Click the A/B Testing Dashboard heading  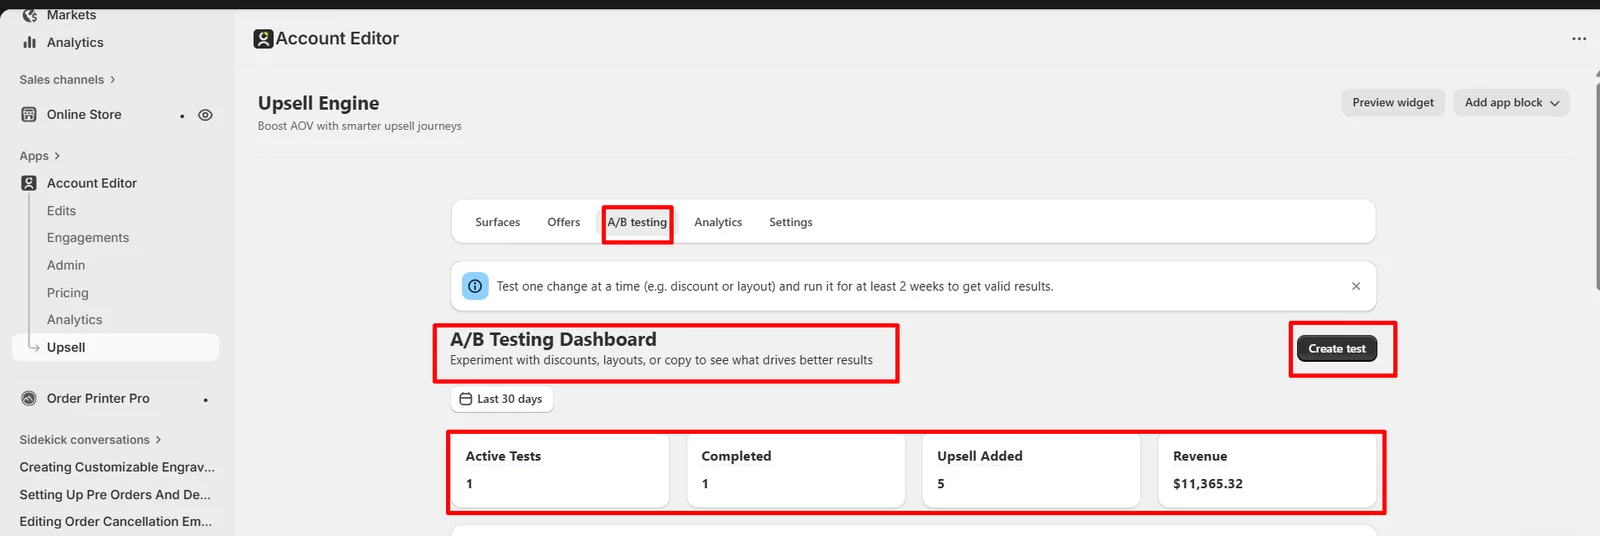[x=553, y=340]
